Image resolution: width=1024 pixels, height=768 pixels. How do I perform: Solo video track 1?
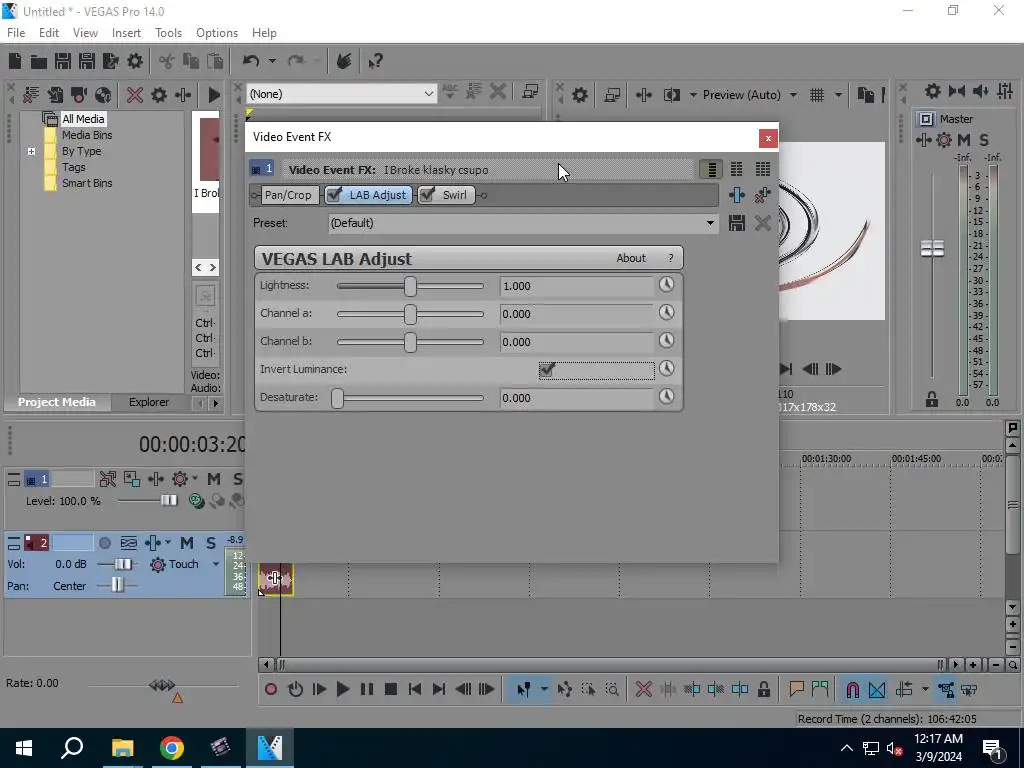pyautogui.click(x=237, y=479)
